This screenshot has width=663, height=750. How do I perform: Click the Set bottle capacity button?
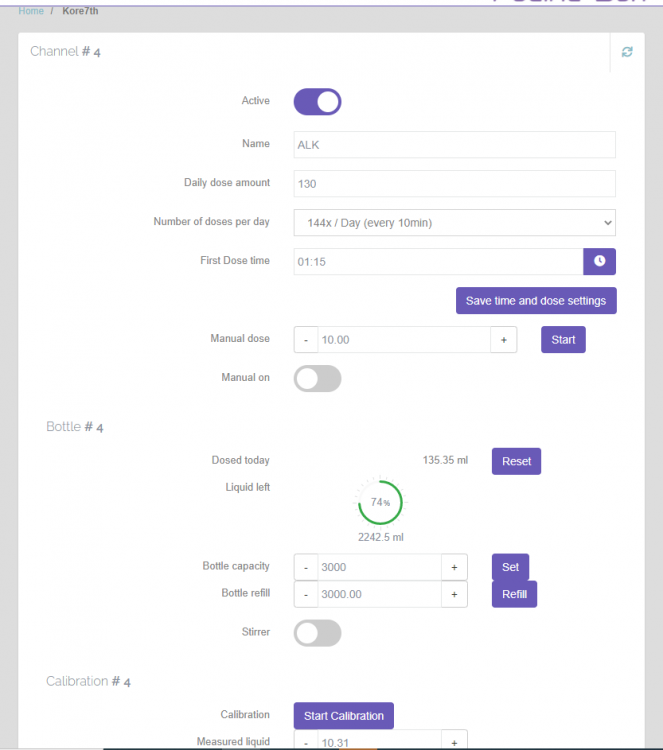pos(510,567)
